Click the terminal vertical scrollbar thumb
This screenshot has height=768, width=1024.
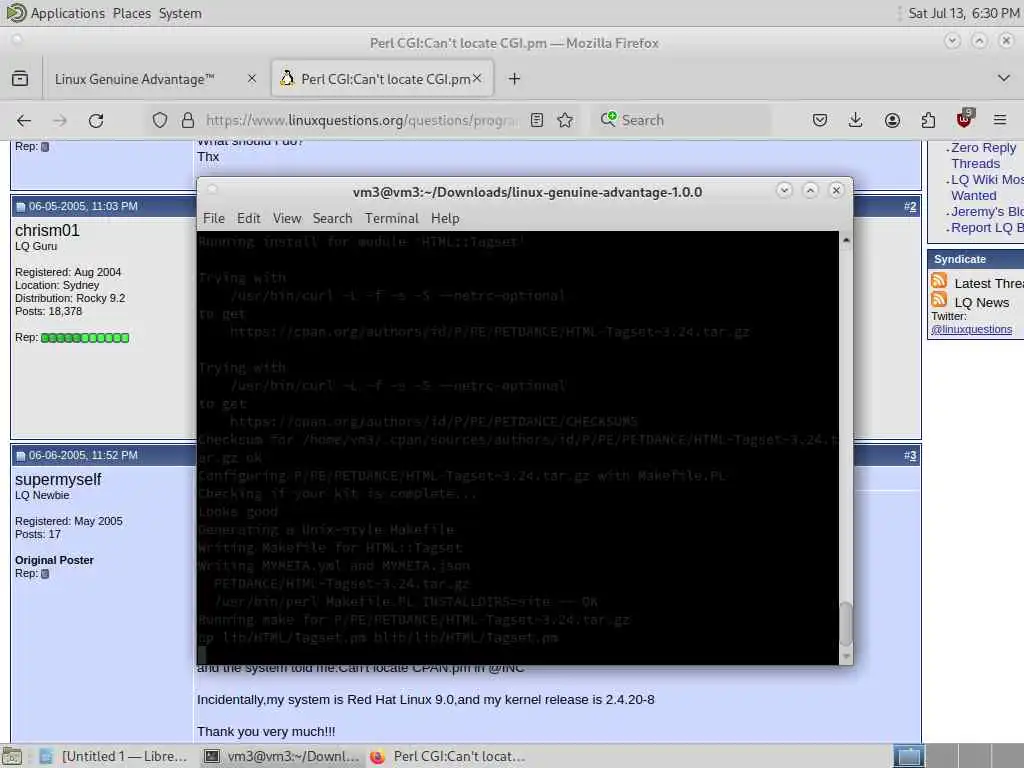(x=846, y=624)
